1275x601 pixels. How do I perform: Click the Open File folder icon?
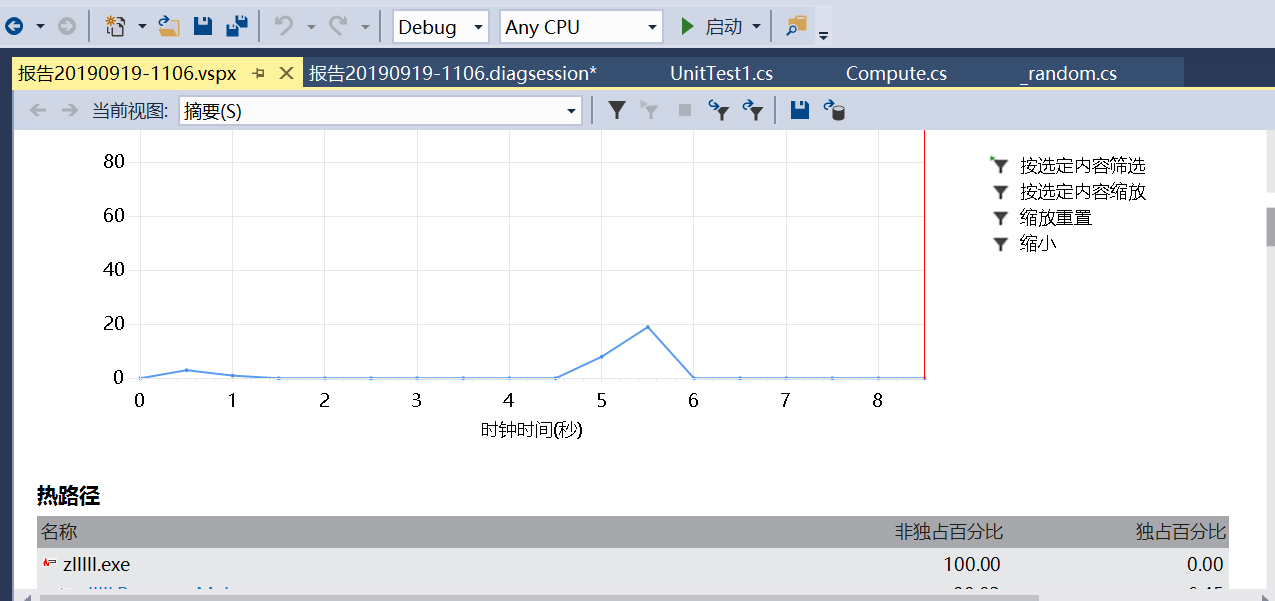pos(169,27)
